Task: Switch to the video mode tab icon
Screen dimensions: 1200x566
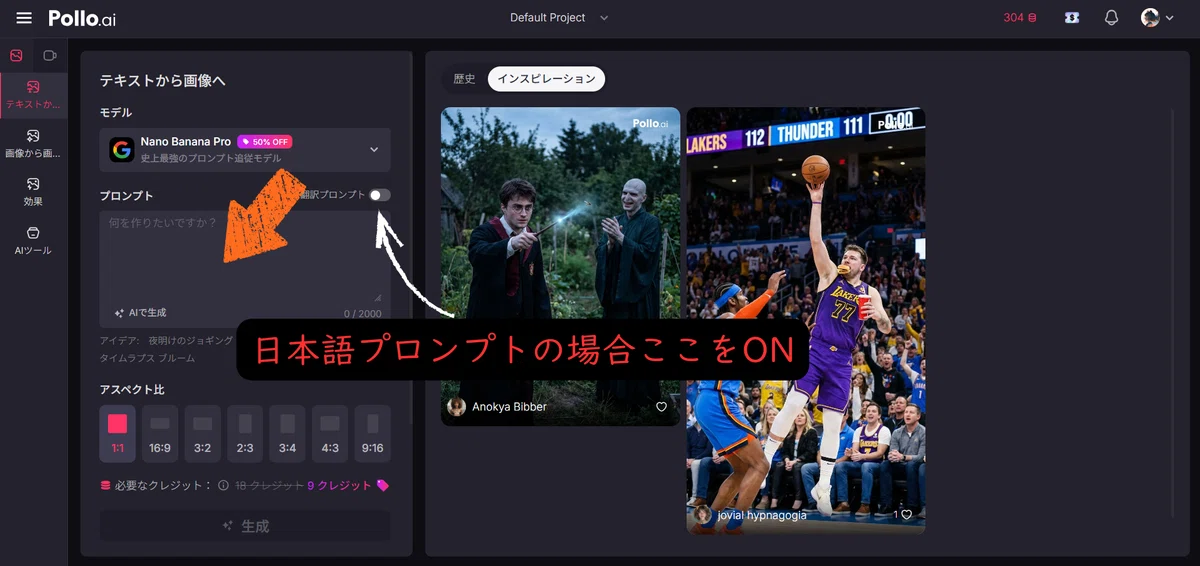Action: tap(50, 56)
